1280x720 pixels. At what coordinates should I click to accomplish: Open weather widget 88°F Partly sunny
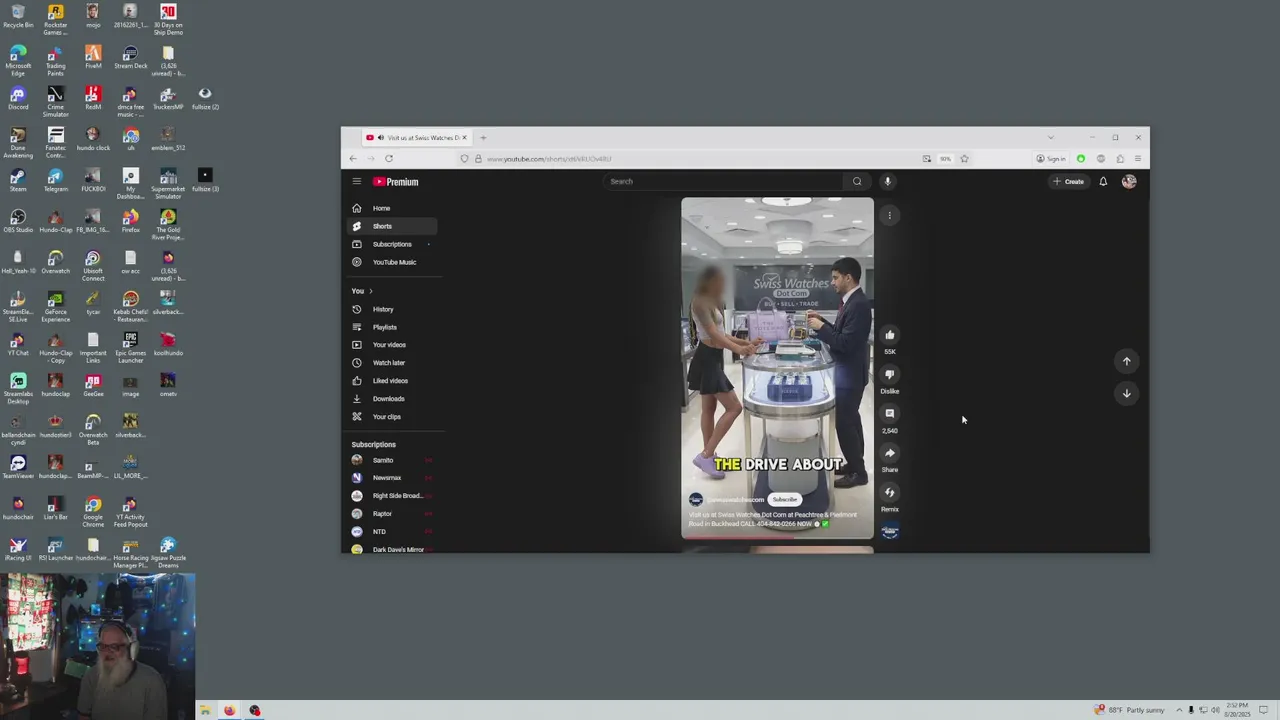tap(1130, 710)
